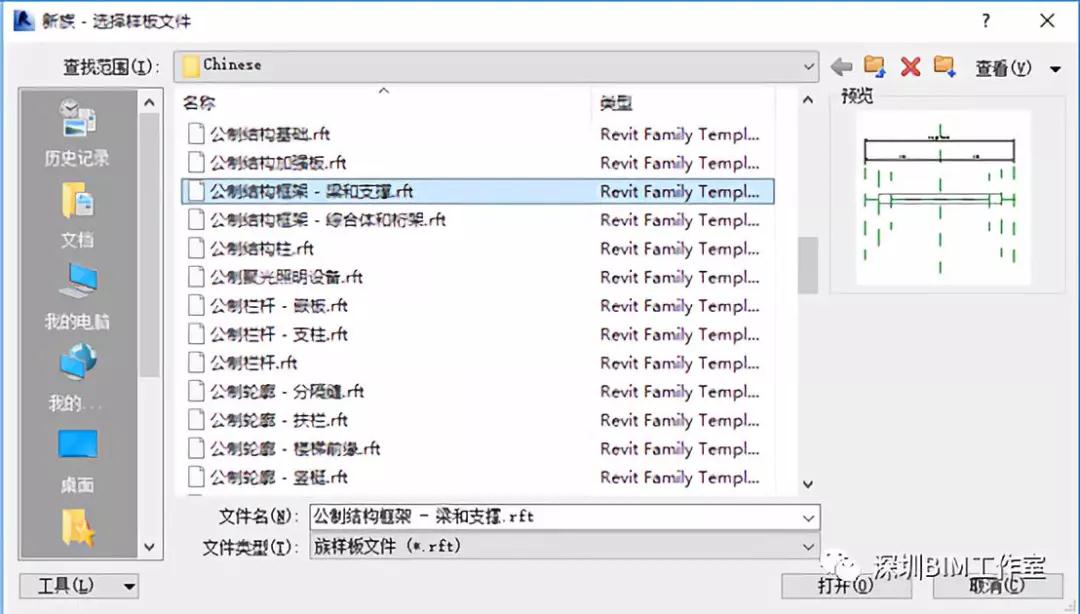The image size is (1080, 614).
Task: Click type cell of 公制结构基础.rft row
Action: click(680, 134)
